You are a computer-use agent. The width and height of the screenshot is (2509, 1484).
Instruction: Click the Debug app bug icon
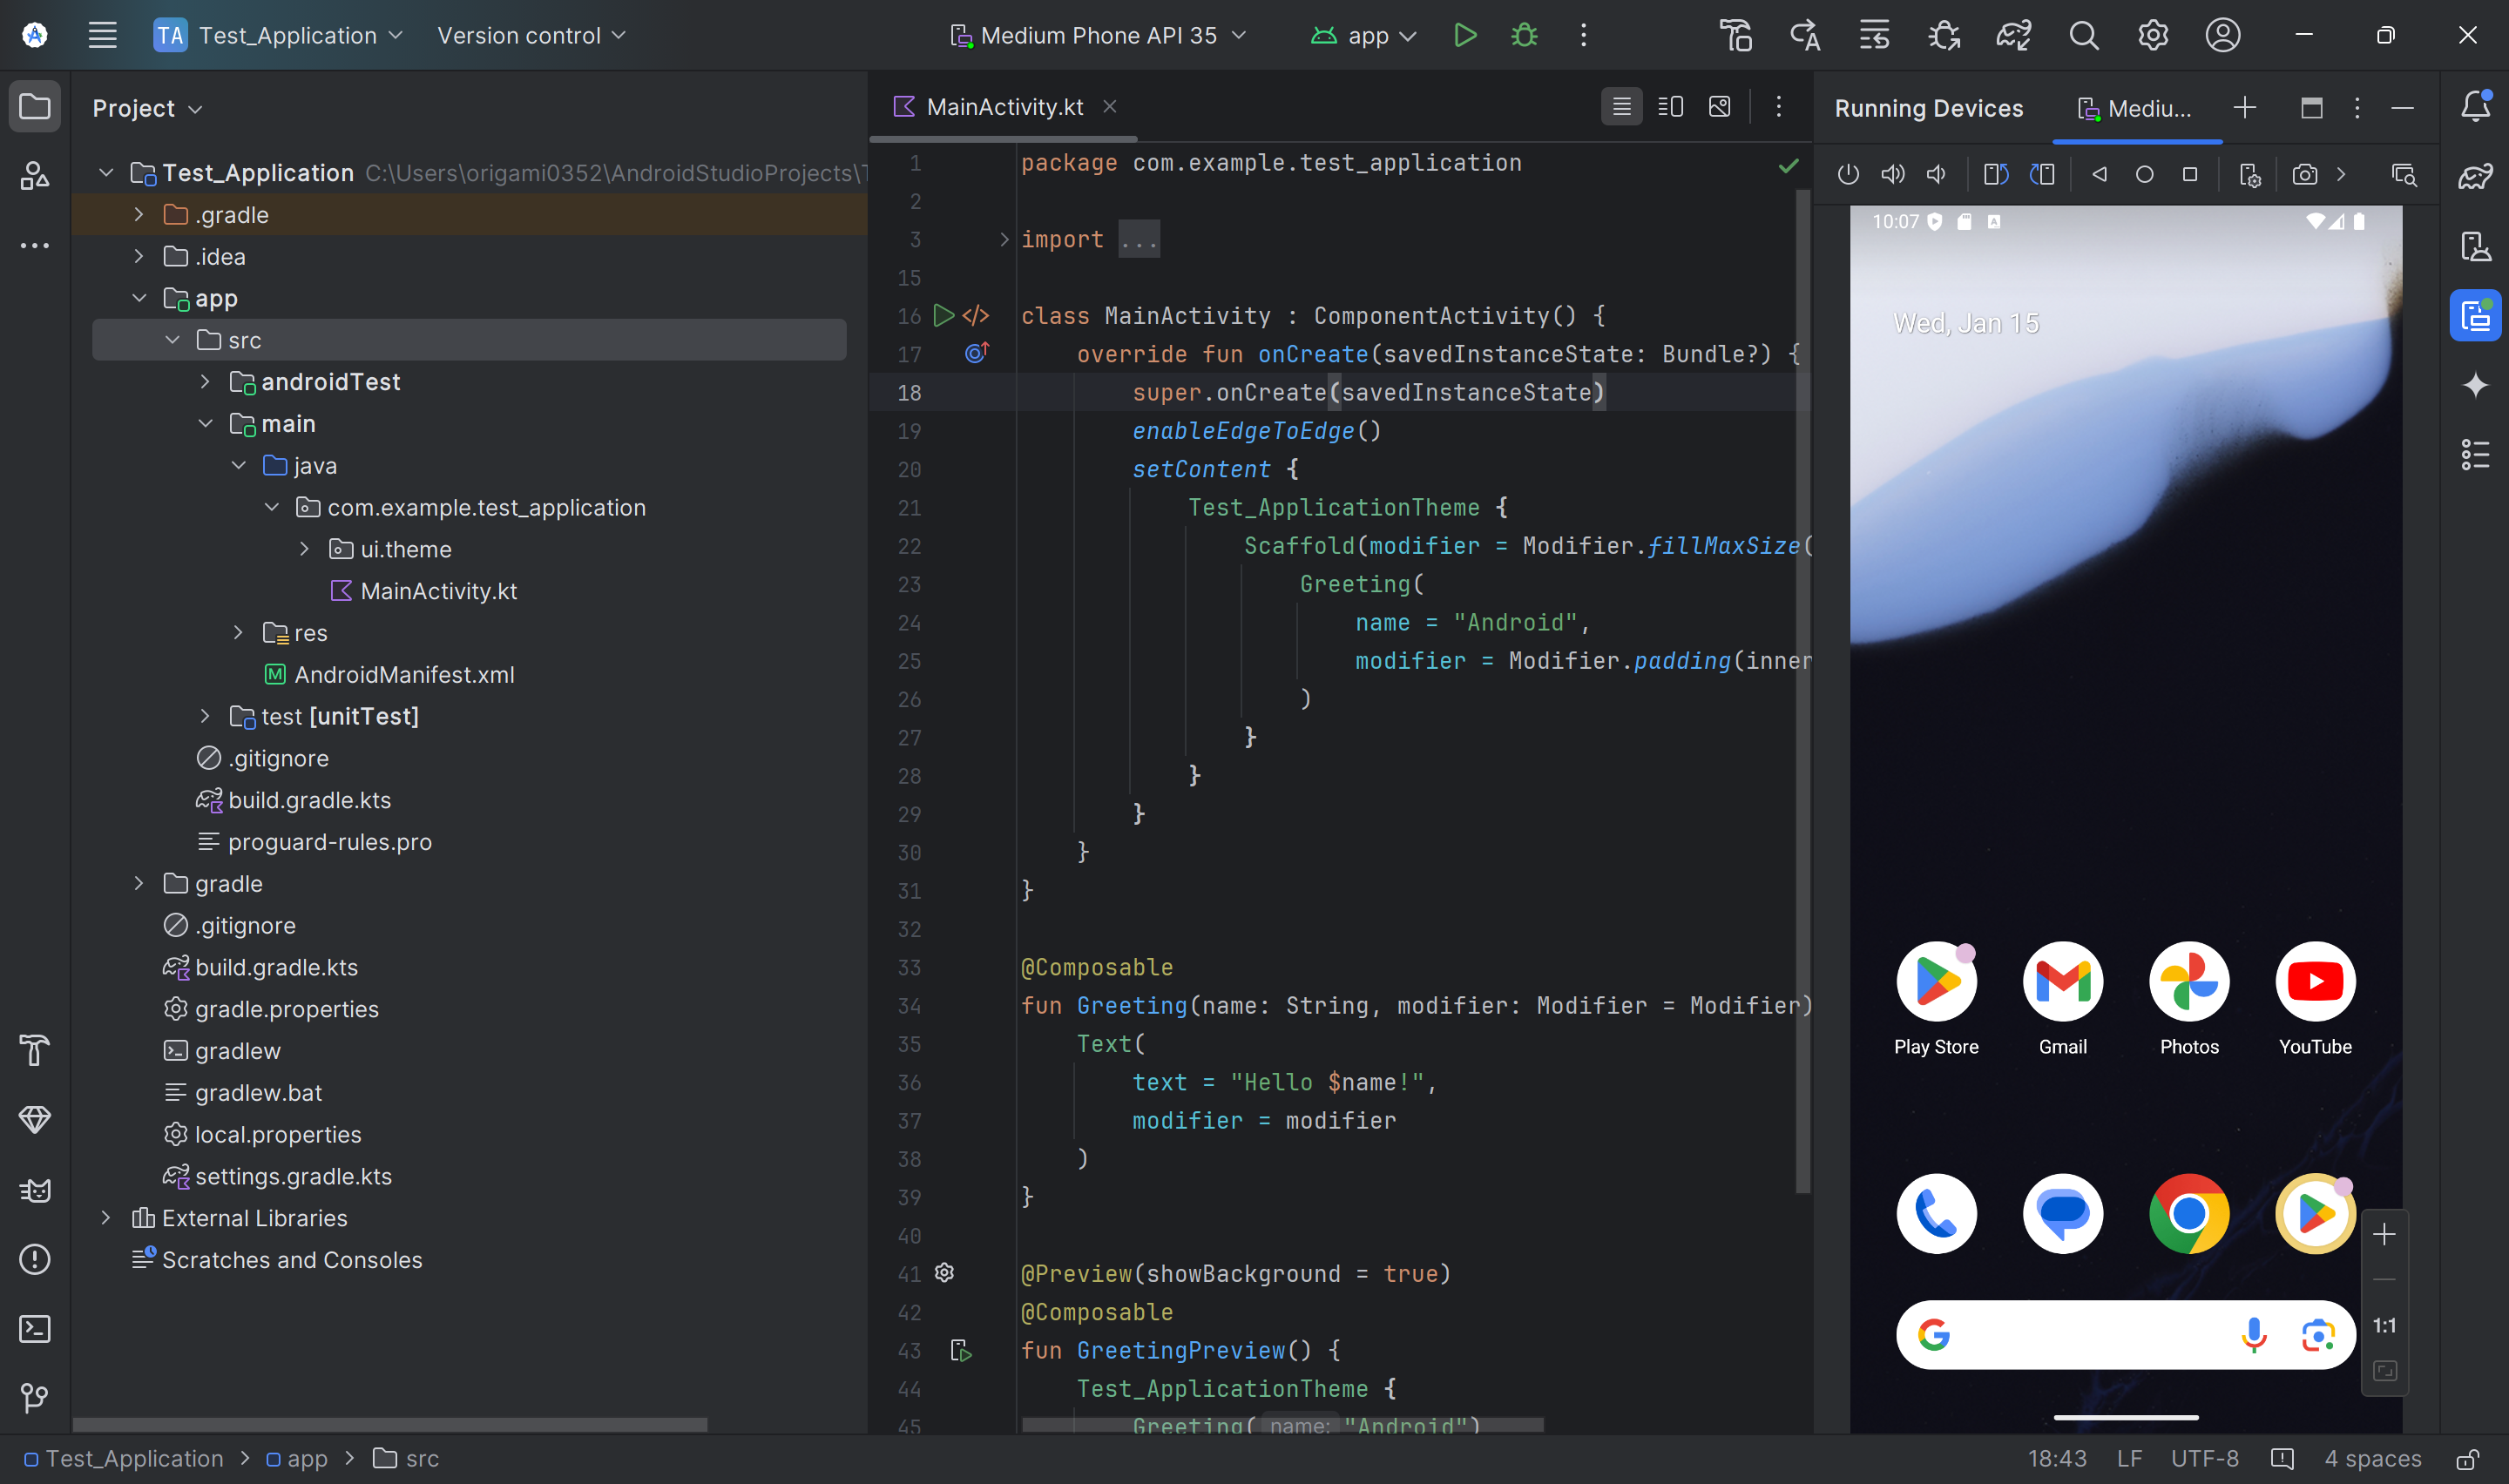[x=1524, y=36]
